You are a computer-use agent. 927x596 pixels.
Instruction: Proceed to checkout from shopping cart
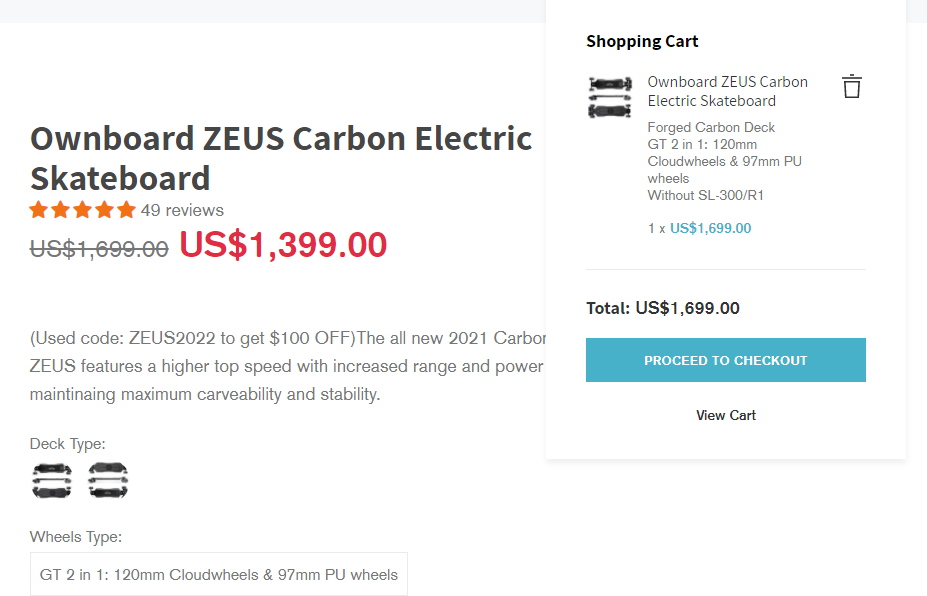[725, 360]
